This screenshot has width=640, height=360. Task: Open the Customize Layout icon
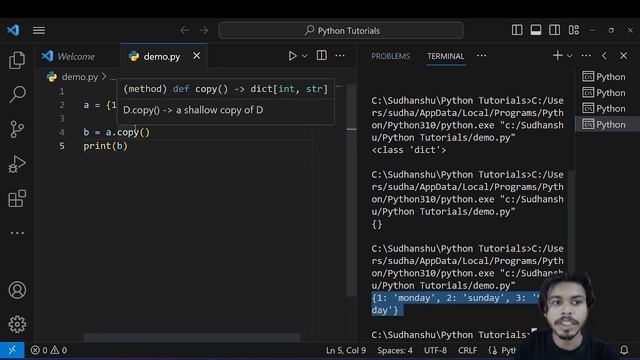coord(573,30)
